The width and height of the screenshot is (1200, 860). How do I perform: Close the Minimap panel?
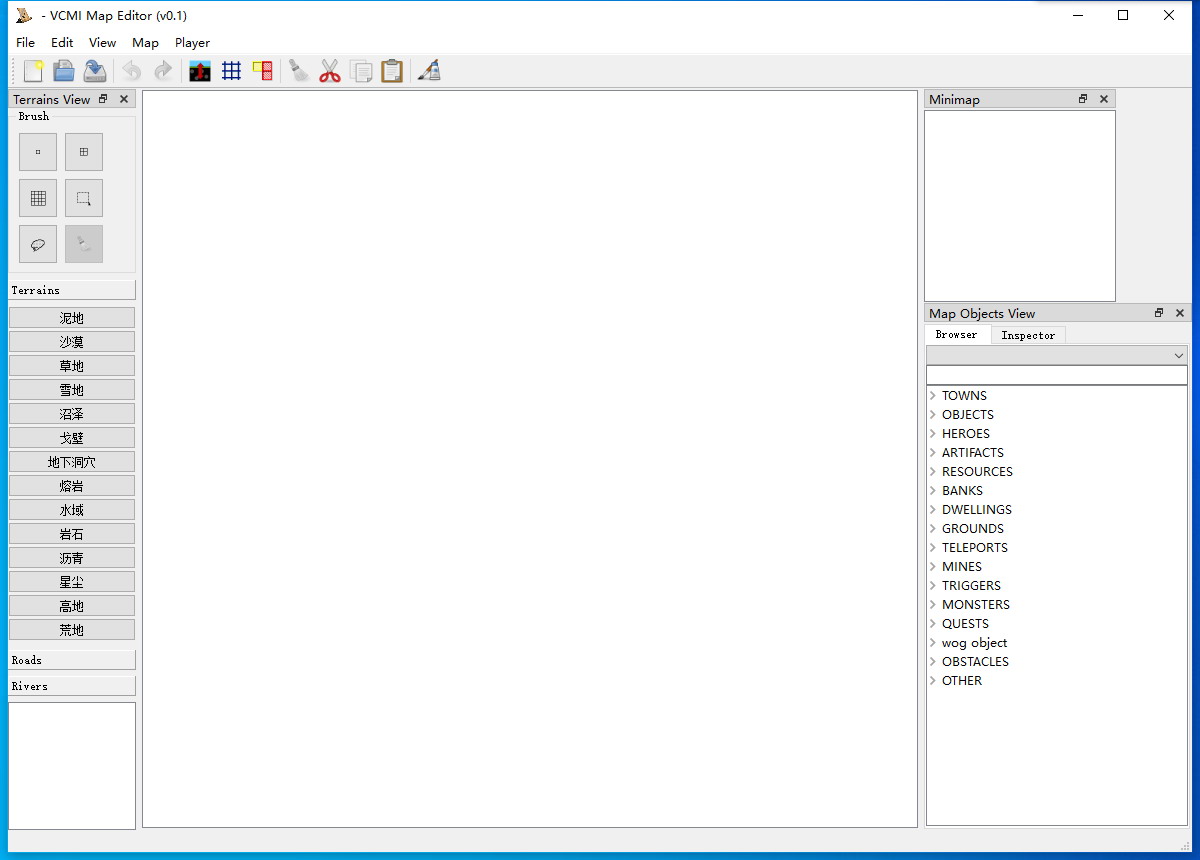(x=1104, y=99)
